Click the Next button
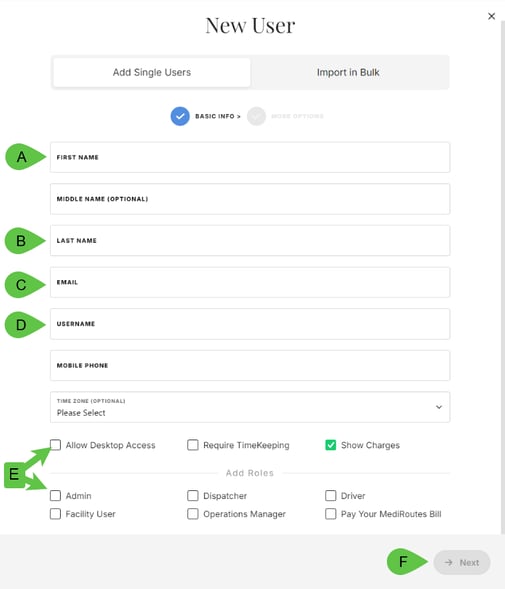The width and height of the screenshot is (505, 589). tap(462, 562)
